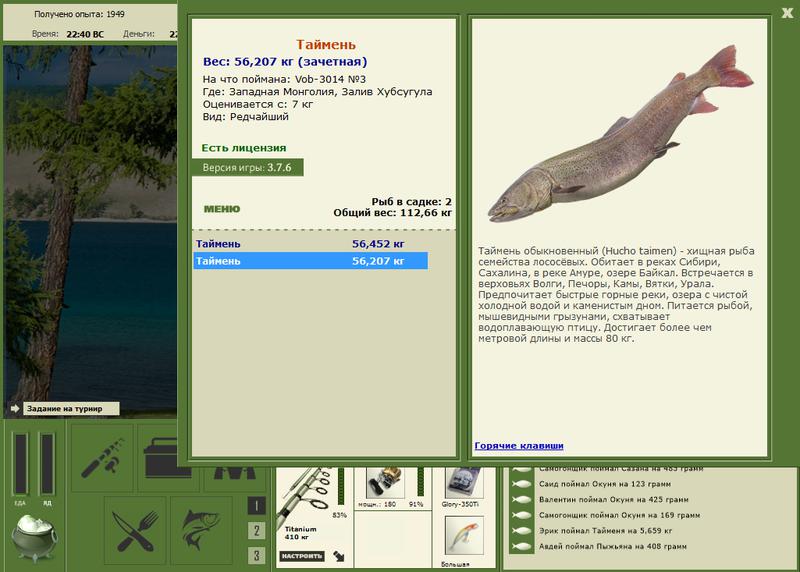Switch to rod slot 3

[256, 555]
